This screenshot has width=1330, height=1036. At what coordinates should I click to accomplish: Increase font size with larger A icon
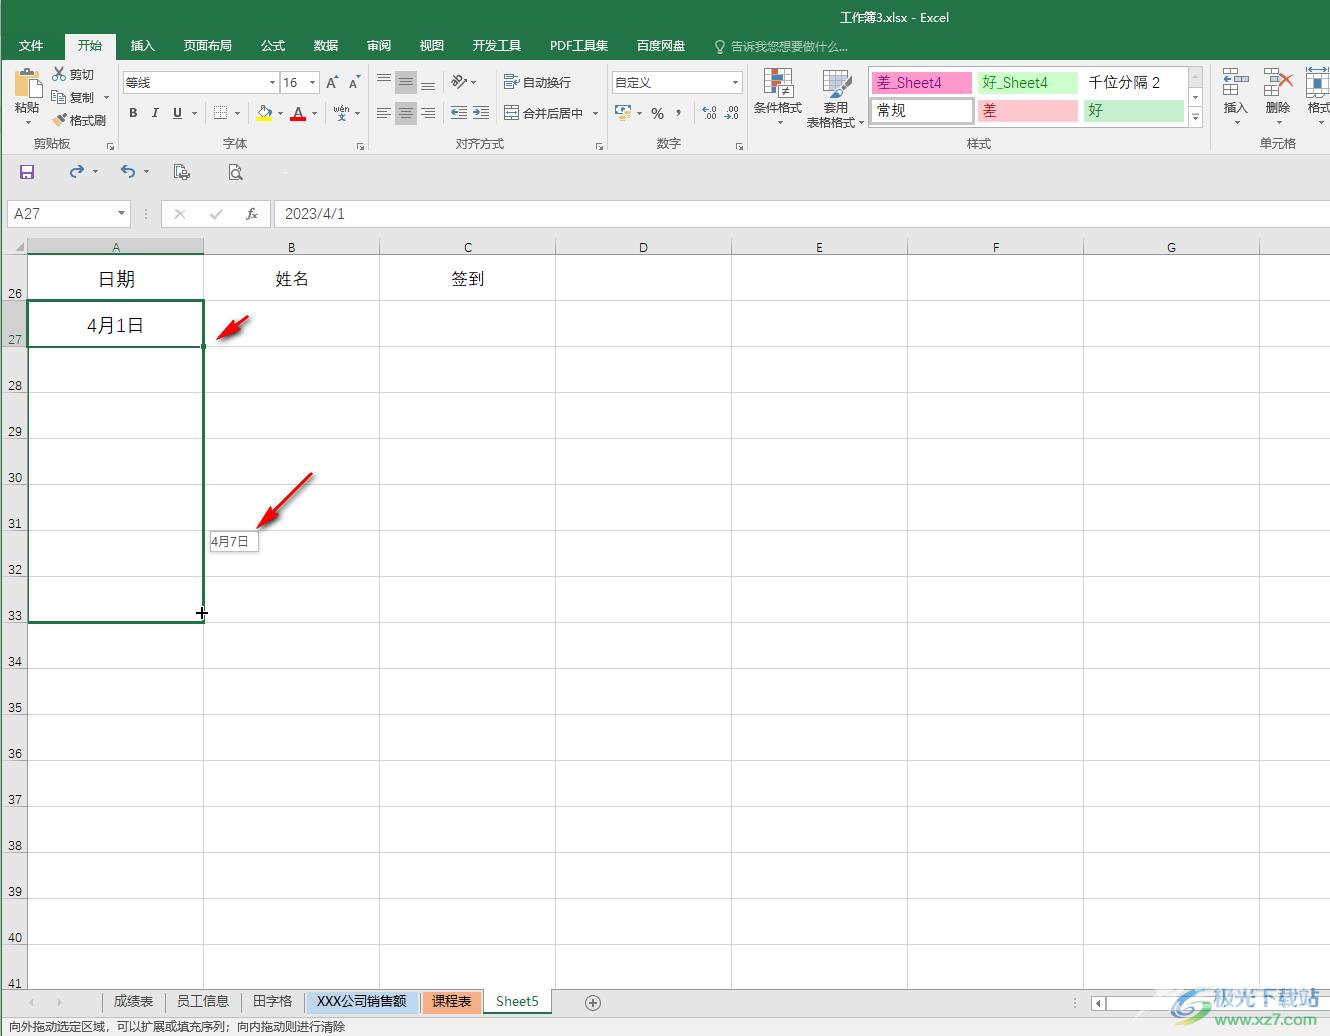(332, 83)
